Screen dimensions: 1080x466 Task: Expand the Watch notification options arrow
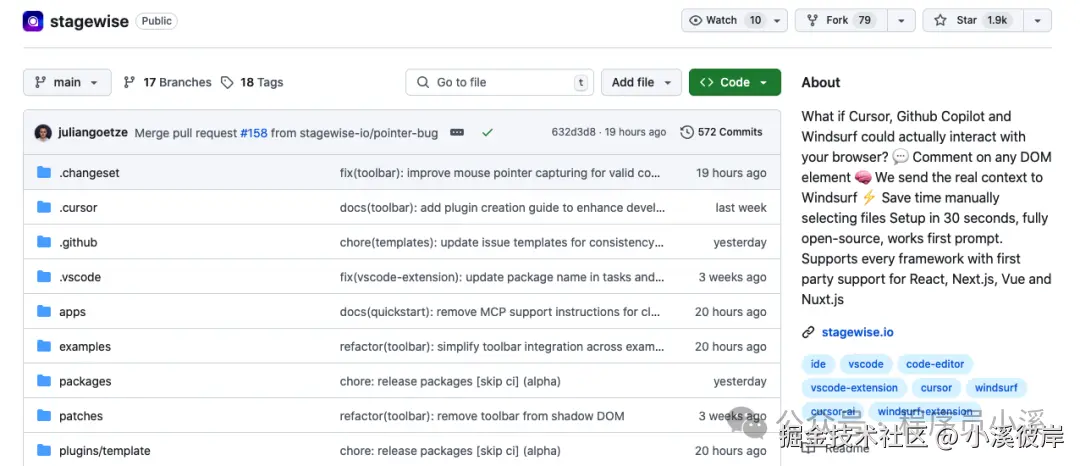tap(777, 20)
